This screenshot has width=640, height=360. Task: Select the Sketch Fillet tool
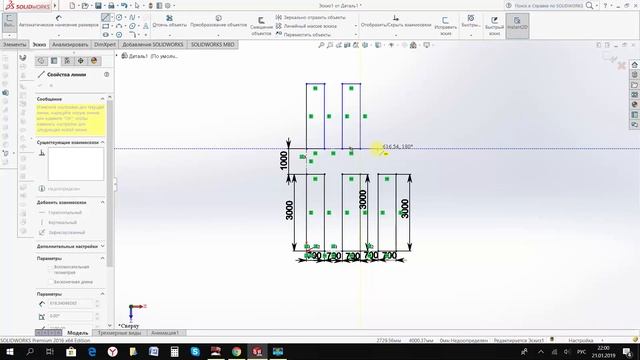click(x=132, y=35)
